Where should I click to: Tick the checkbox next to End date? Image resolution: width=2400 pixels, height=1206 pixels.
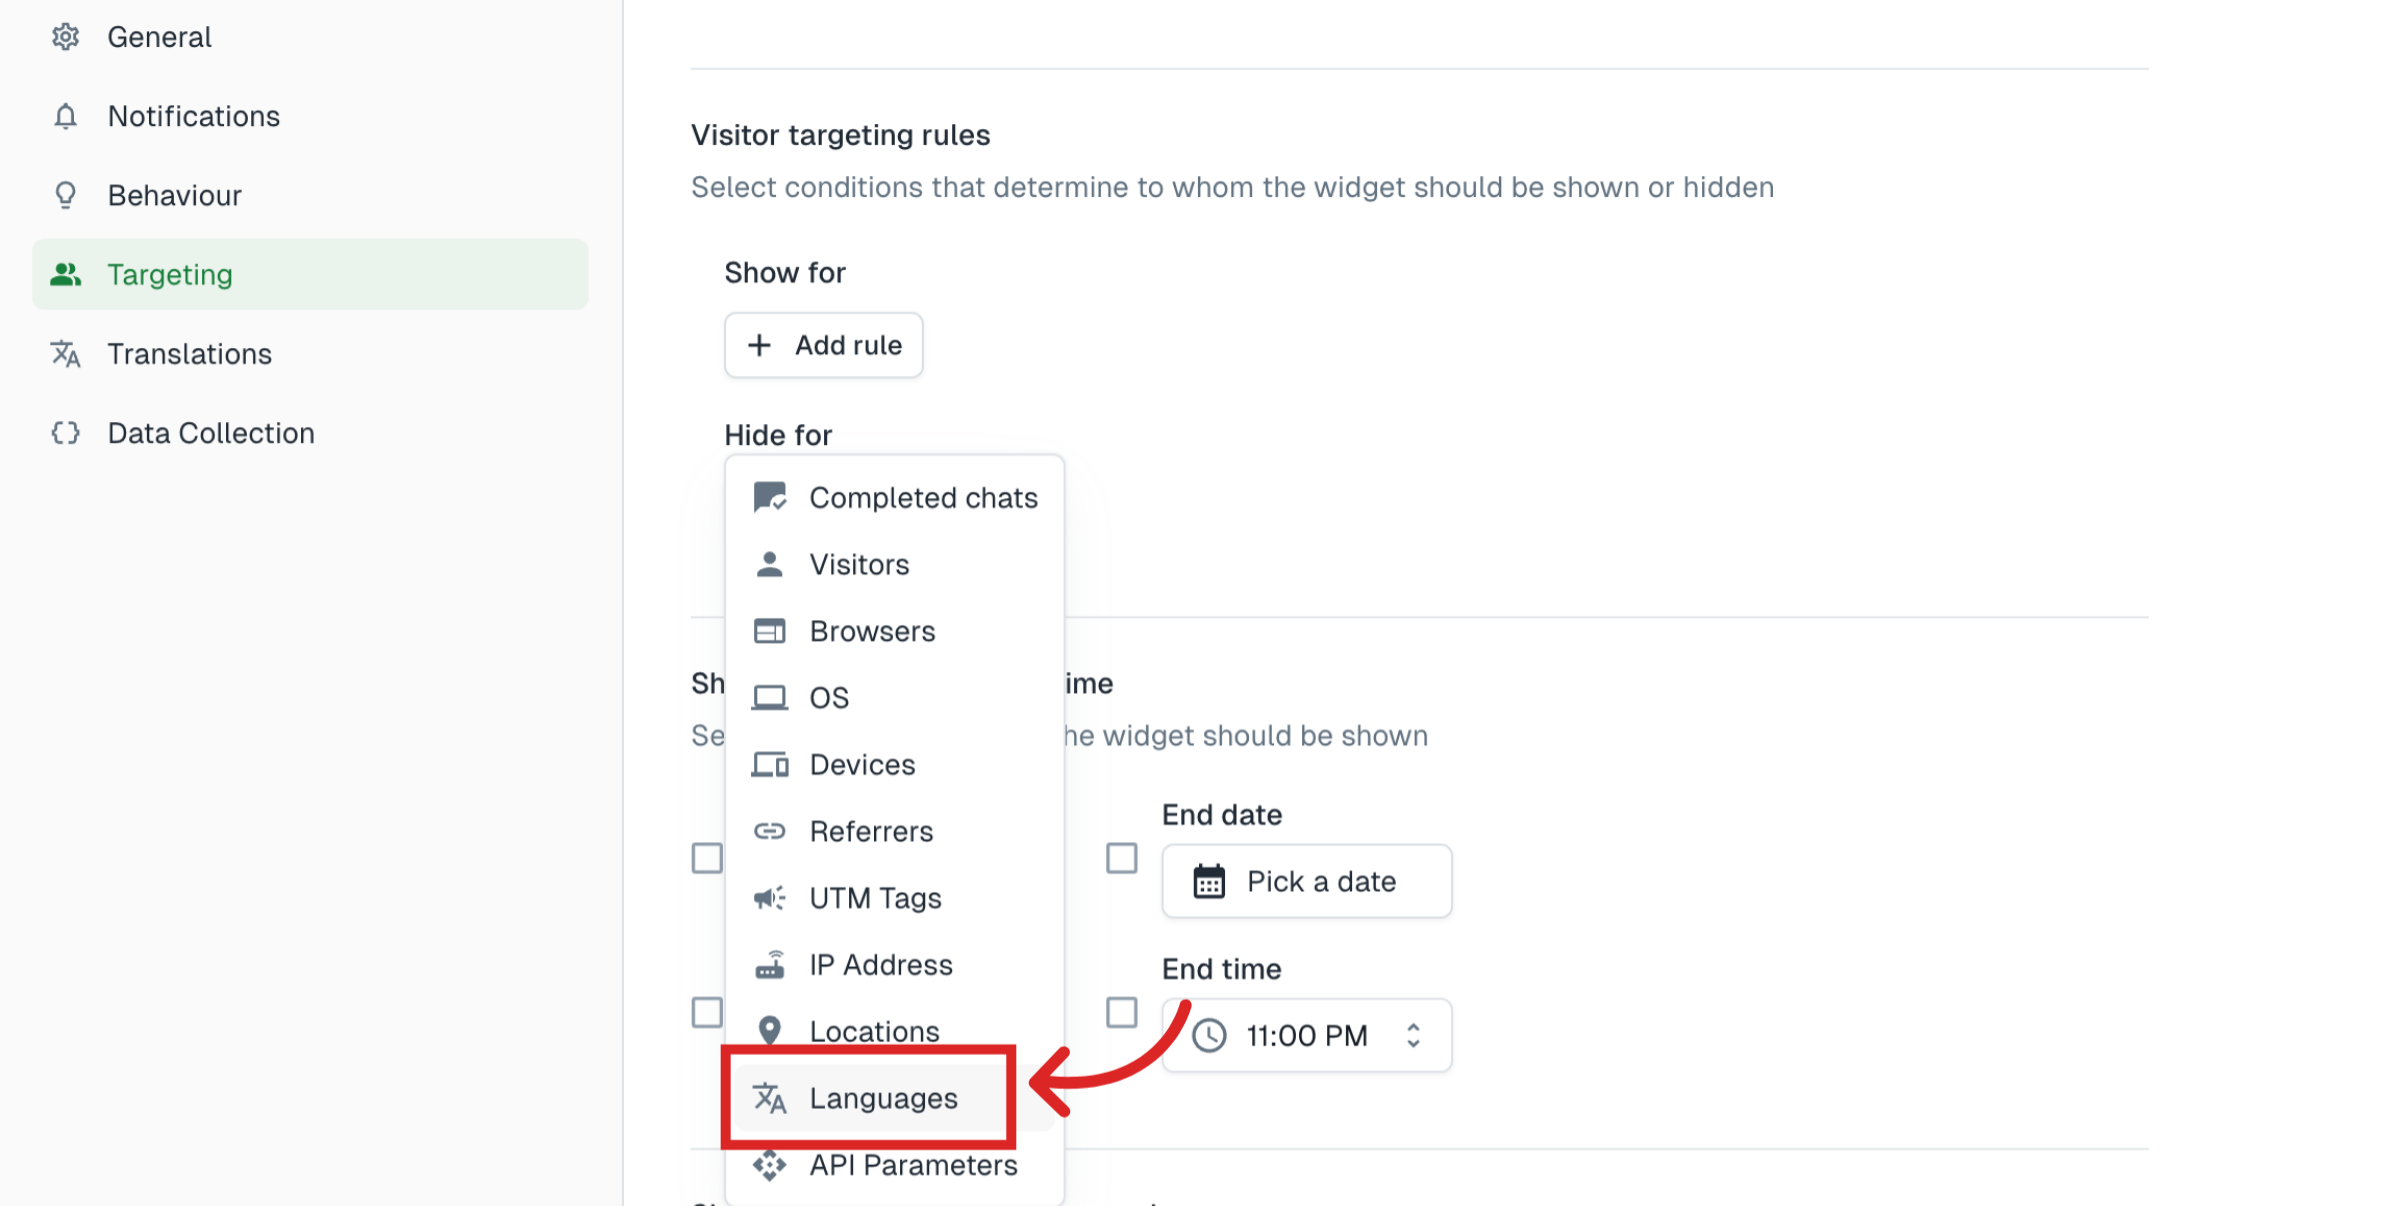1121,858
